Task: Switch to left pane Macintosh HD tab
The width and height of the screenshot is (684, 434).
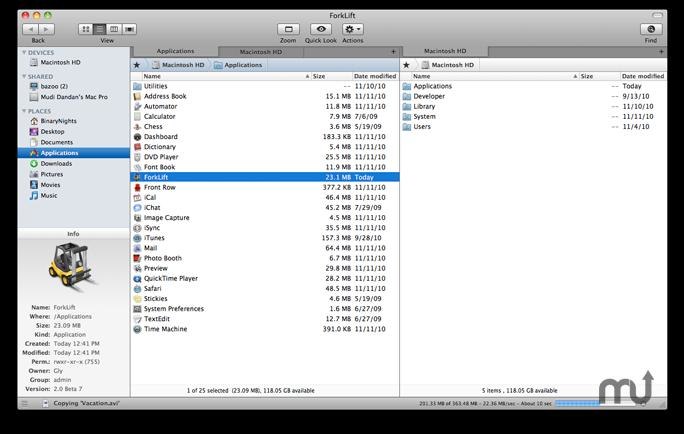Action: coord(261,52)
